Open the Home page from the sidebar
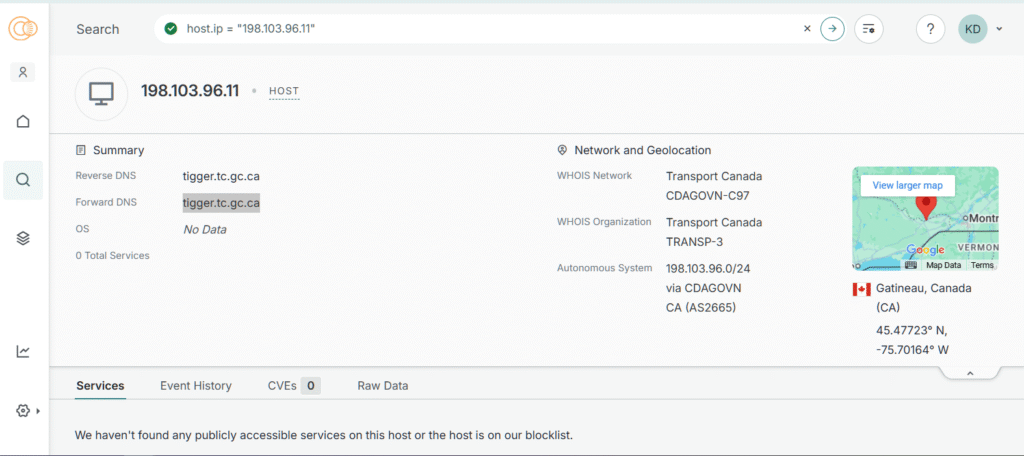Viewport: 1024px width, 456px height. pos(23,122)
